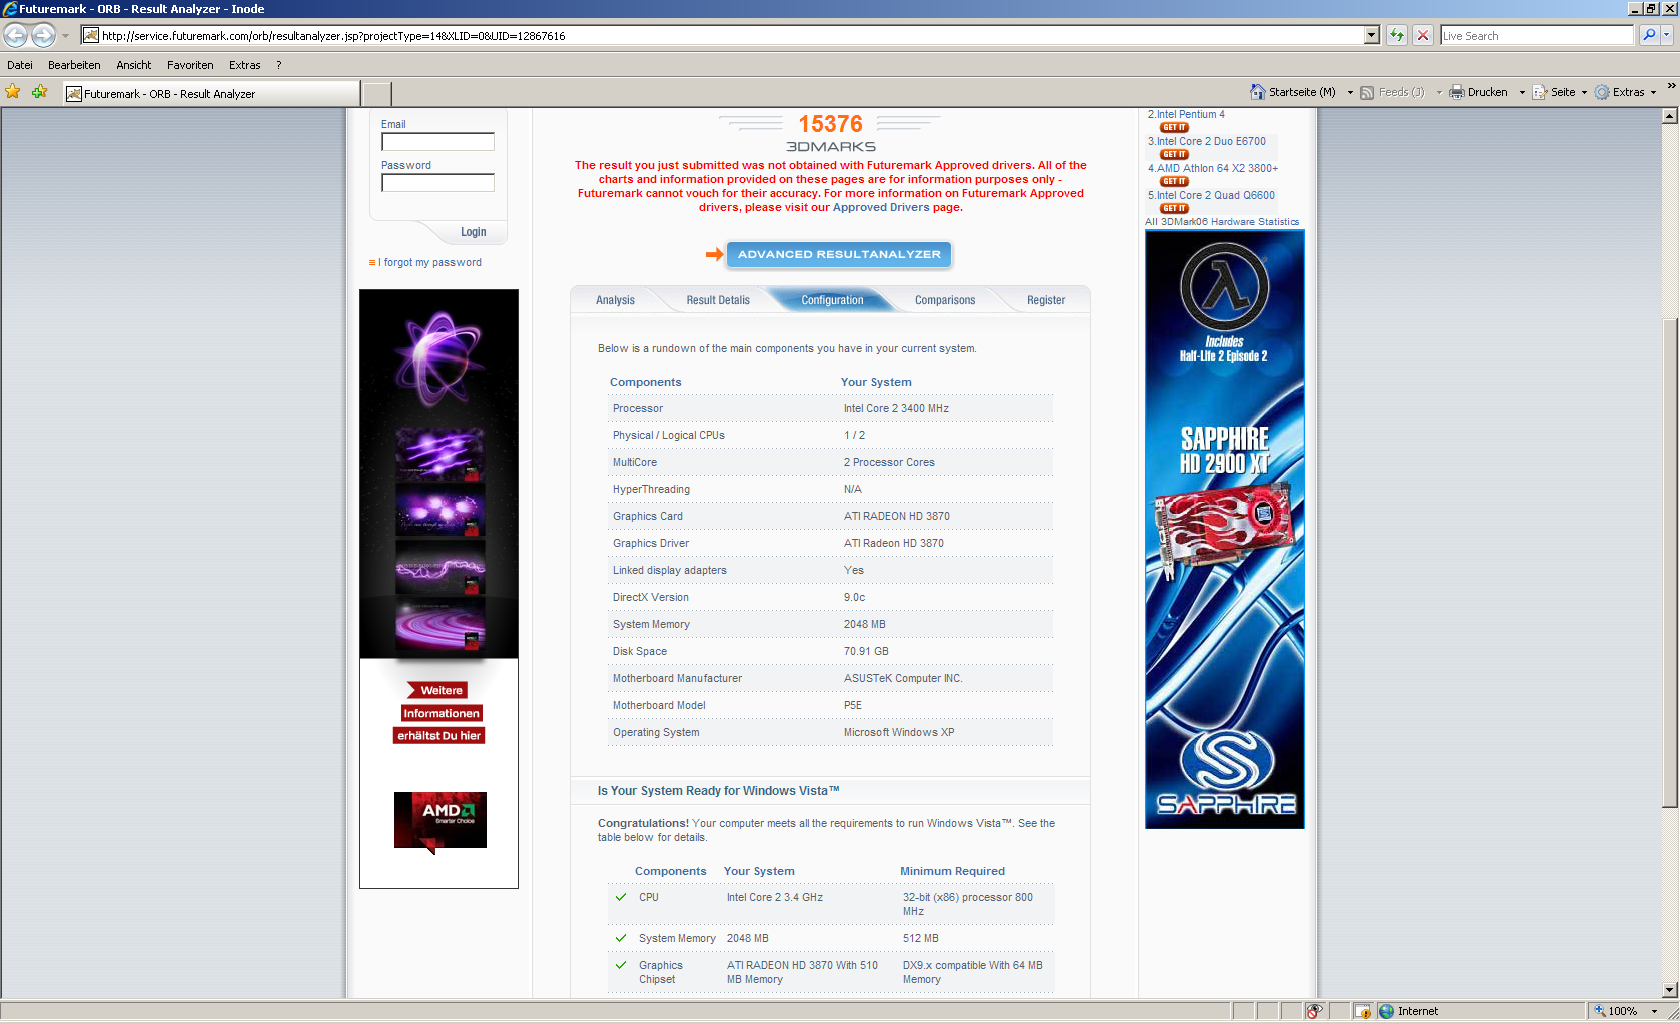Open the AMD Athlon 64 X2 3800+ link
This screenshot has height=1024, width=1680.
[1217, 168]
